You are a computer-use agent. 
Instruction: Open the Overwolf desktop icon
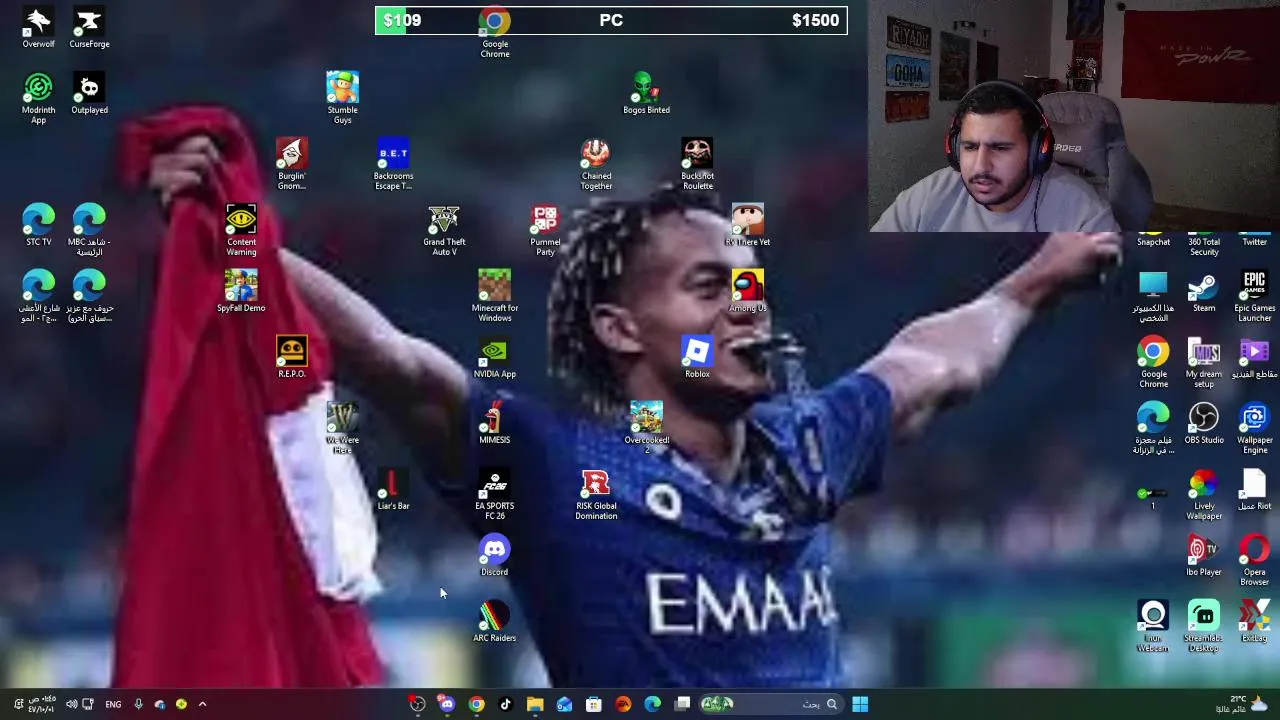pos(38,29)
